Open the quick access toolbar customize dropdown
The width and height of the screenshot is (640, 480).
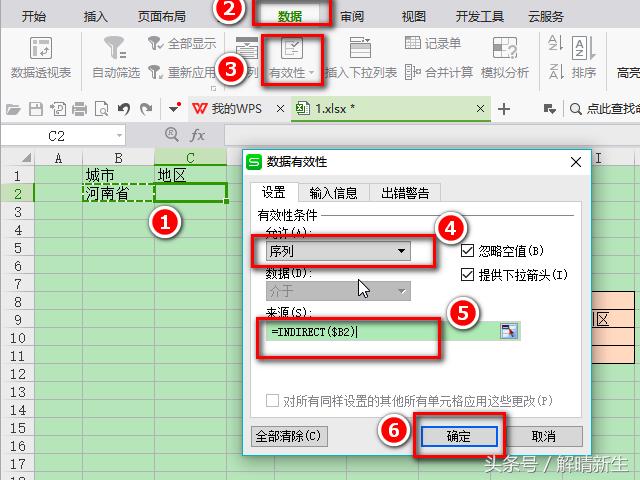(175, 109)
